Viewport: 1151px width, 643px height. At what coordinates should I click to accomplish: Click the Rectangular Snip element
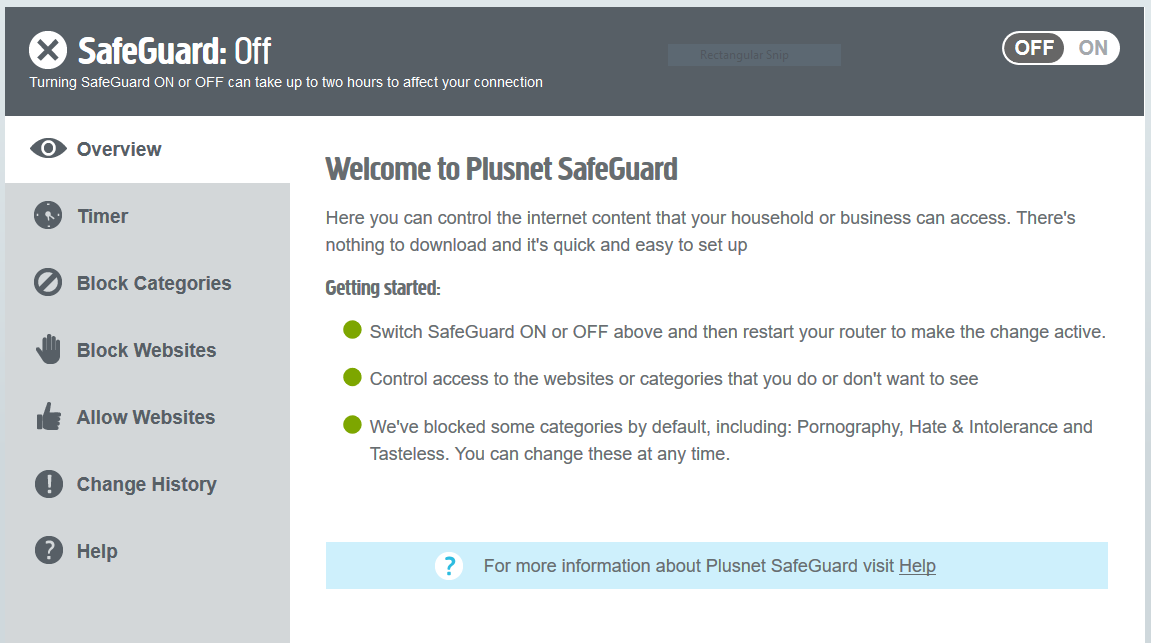[754, 54]
